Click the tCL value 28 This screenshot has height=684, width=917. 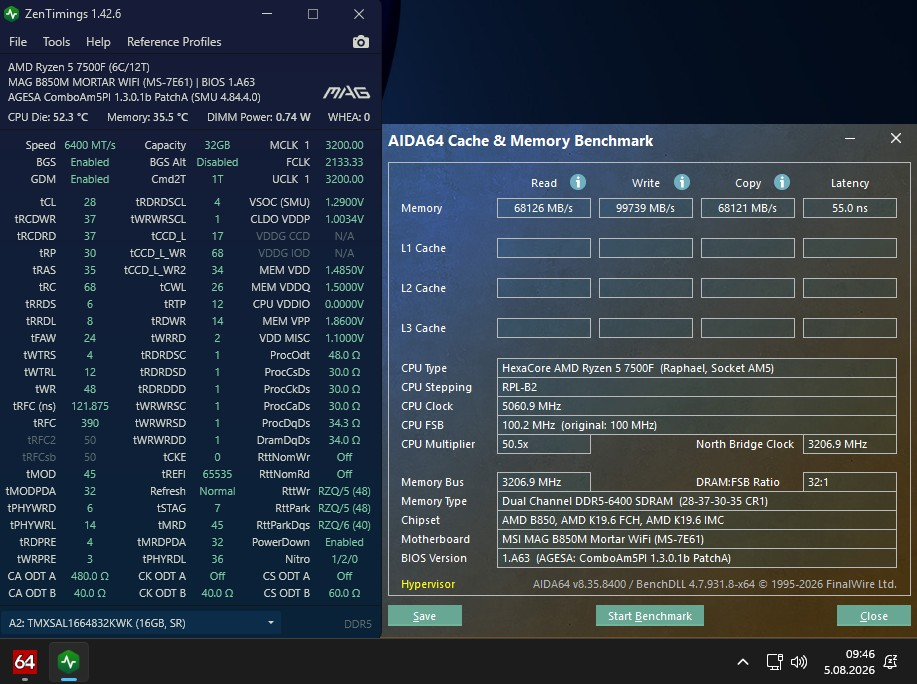89,202
